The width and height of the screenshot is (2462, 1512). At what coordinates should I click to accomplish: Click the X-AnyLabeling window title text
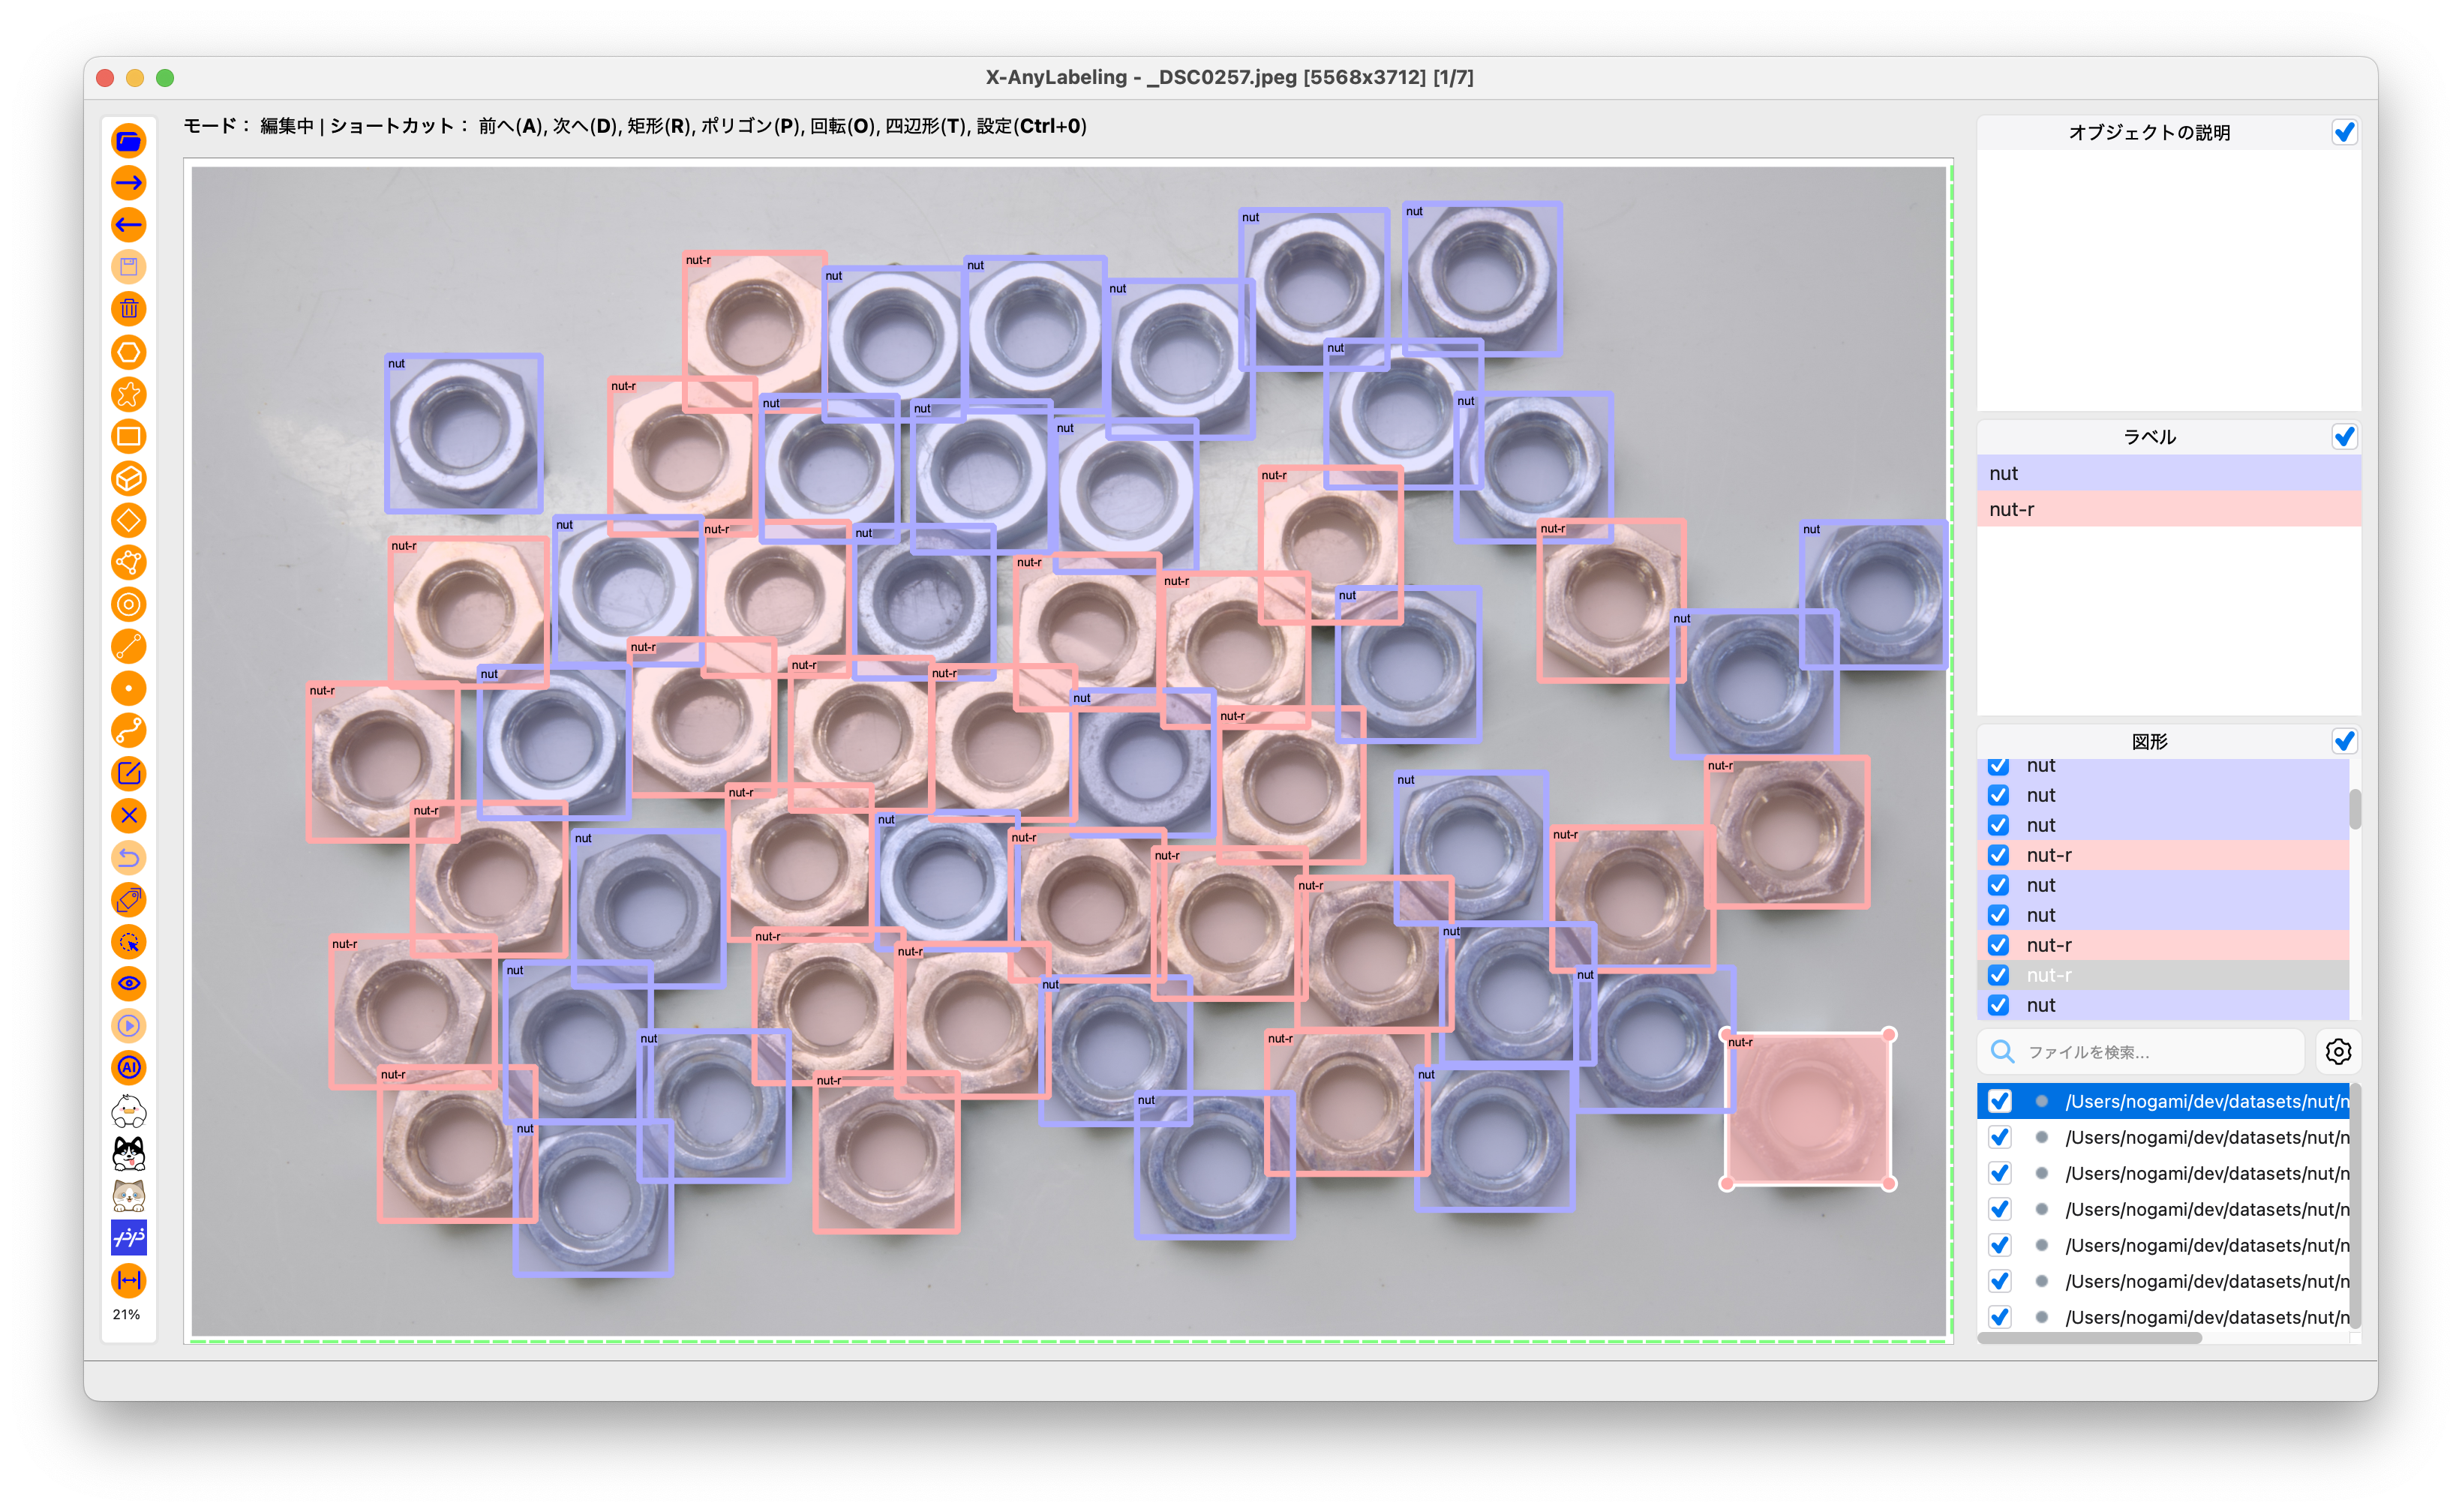point(1229,77)
